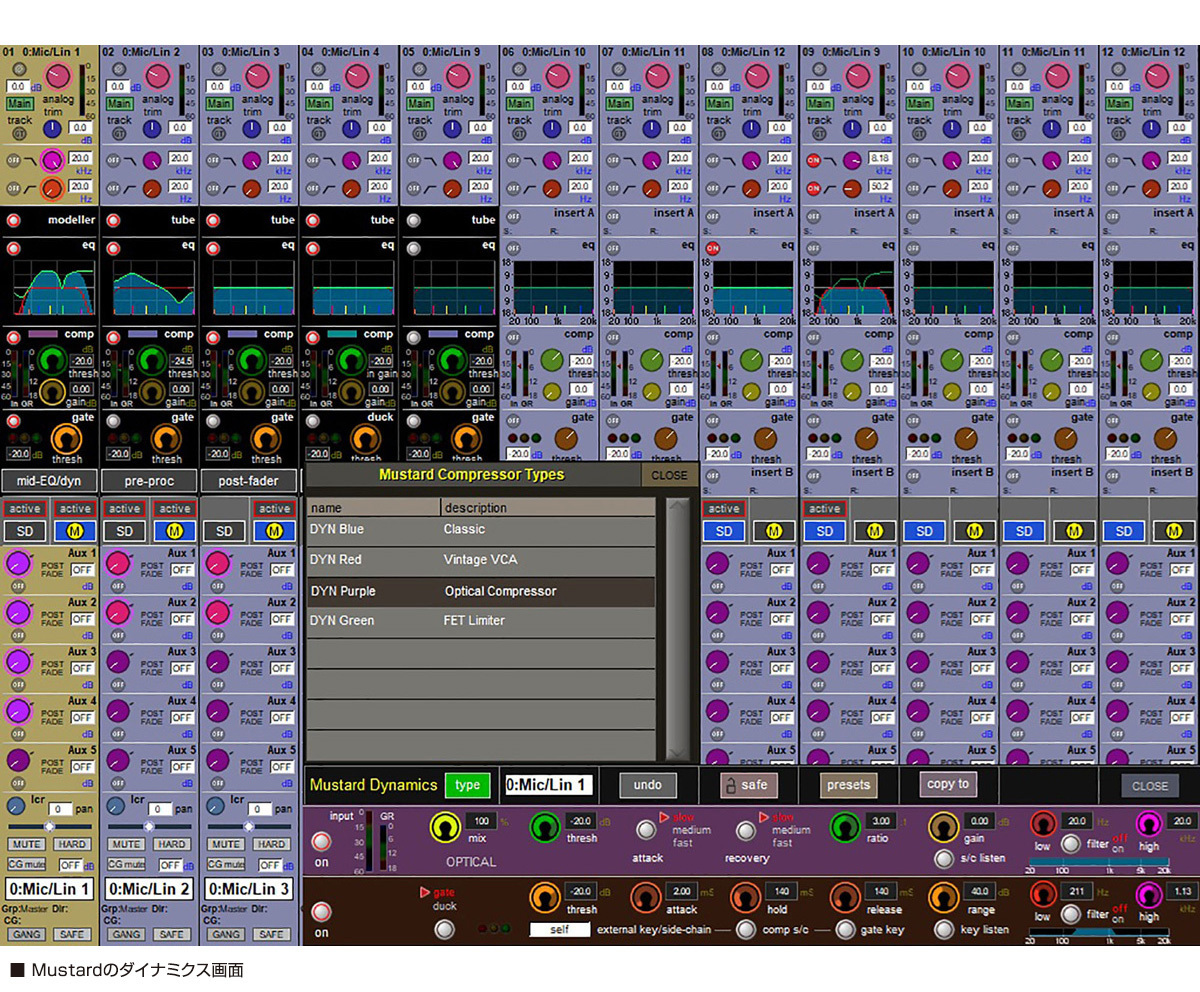The height and width of the screenshot is (992, 1200).
Task: Click the Mustard gate thresh knob
Action: (545, 896)
